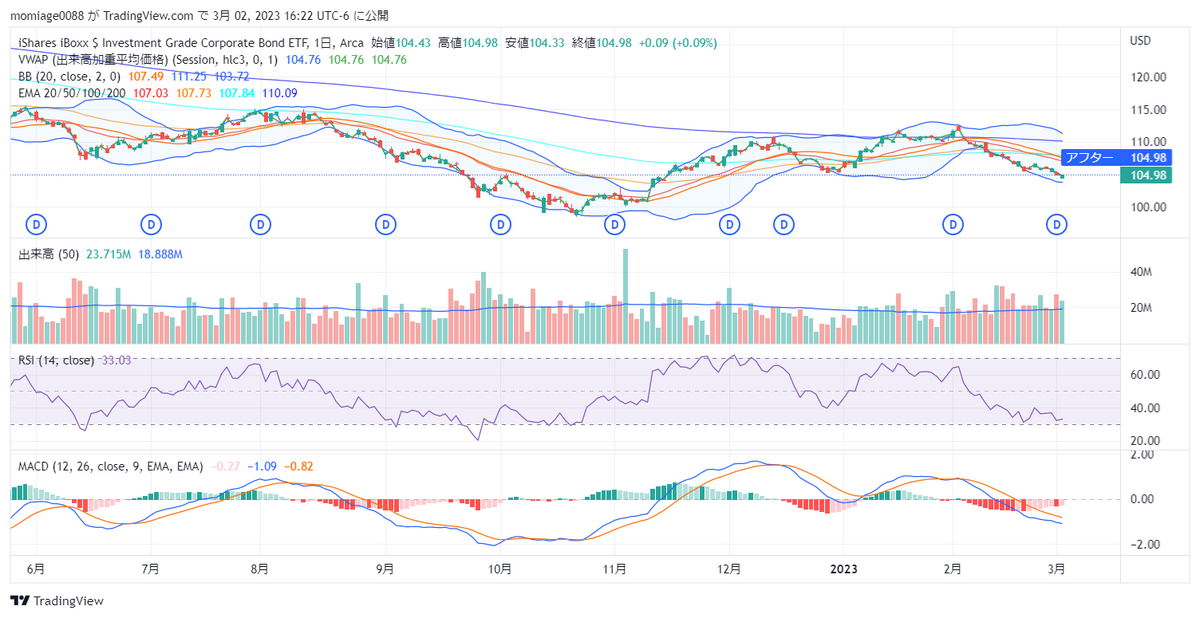Click the +0.09 (+0.09%) change value

tap(678, 43)
